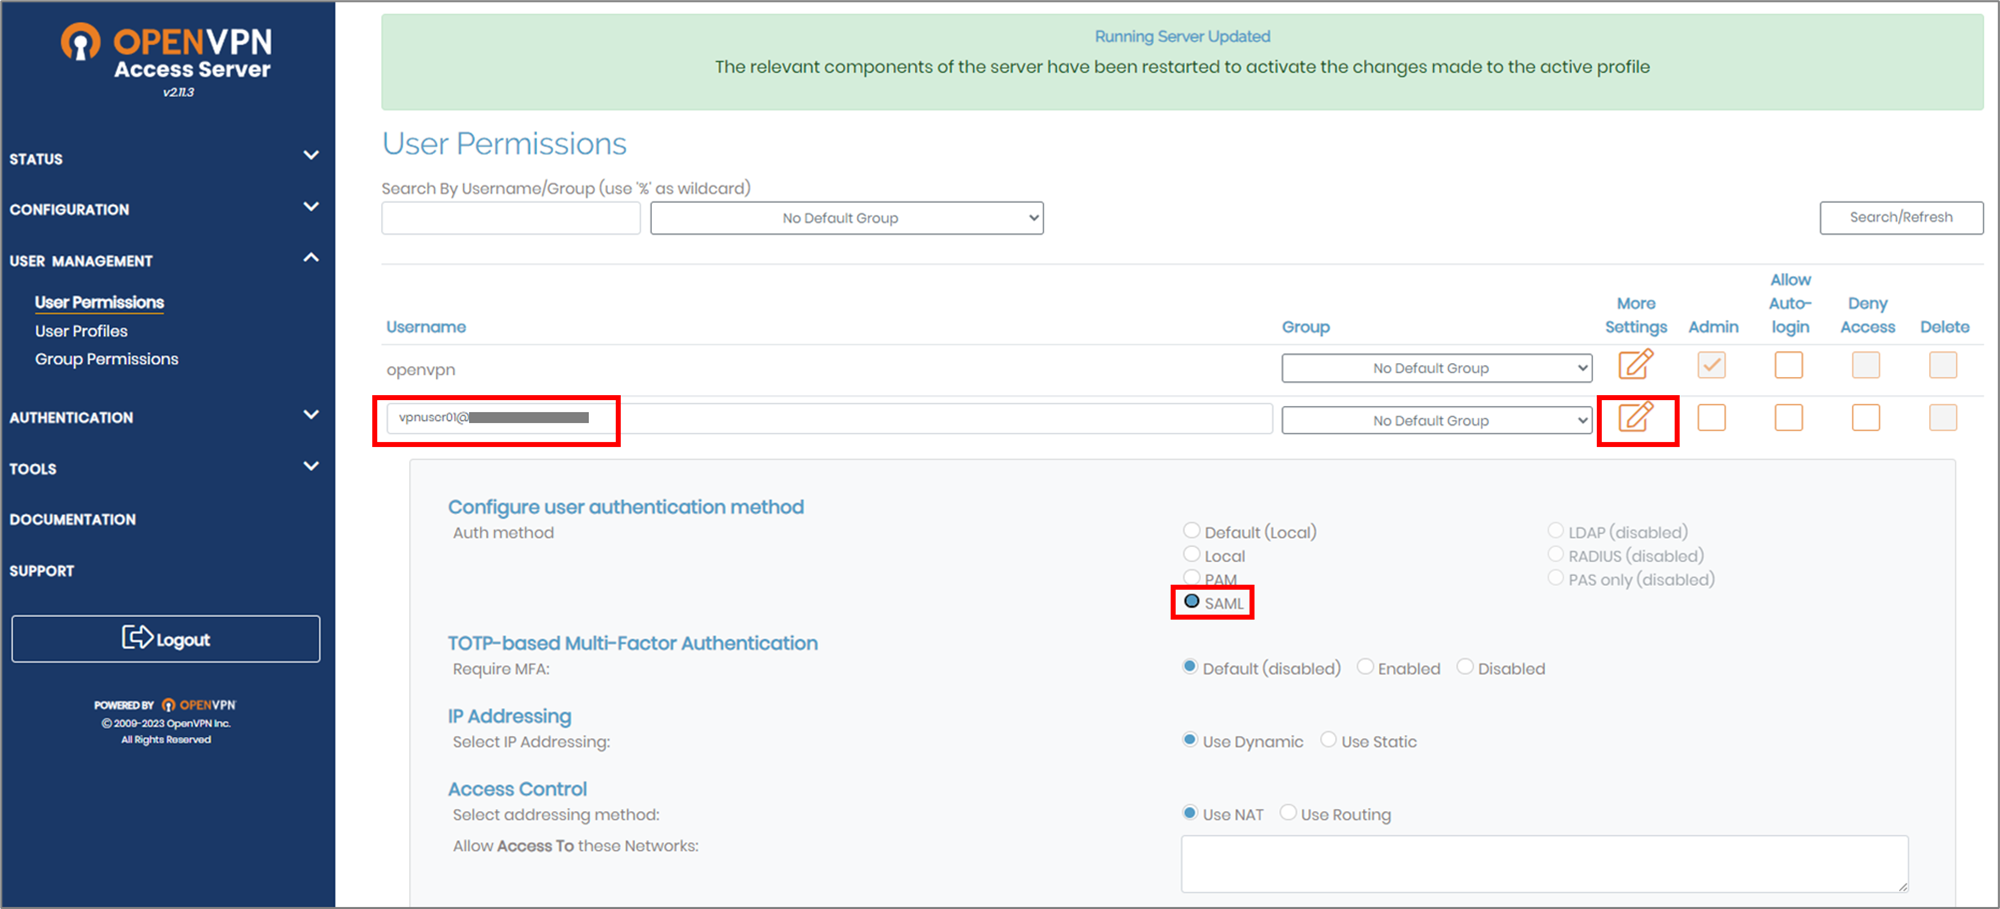This screenshot has height=909, width=2000.
Task: Open the Support menu item
Action: click(42, 570)
